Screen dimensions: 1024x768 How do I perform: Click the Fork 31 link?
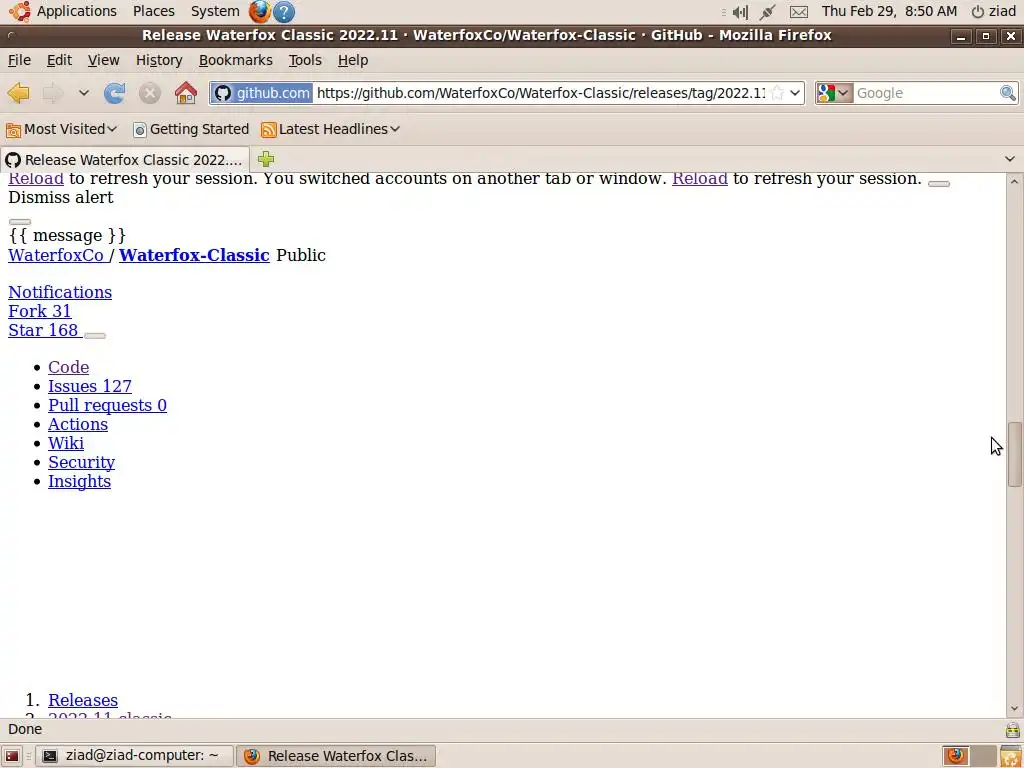click(39, 311)
